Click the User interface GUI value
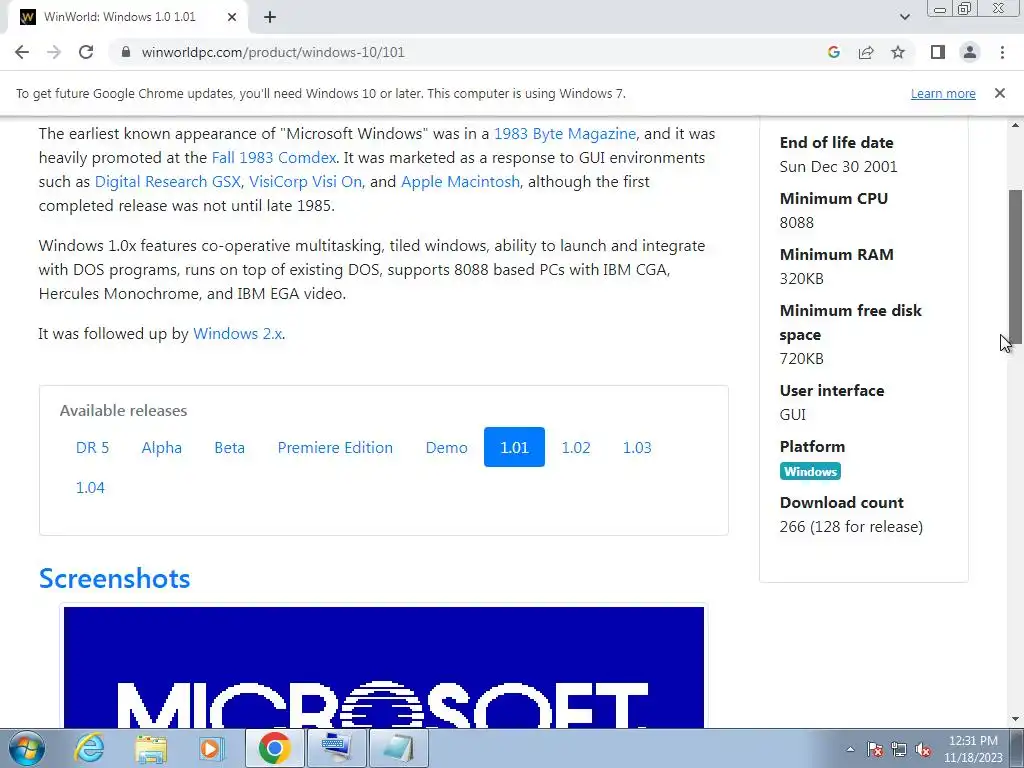The height and width of the screenshot is (768, 1024). 793,415
